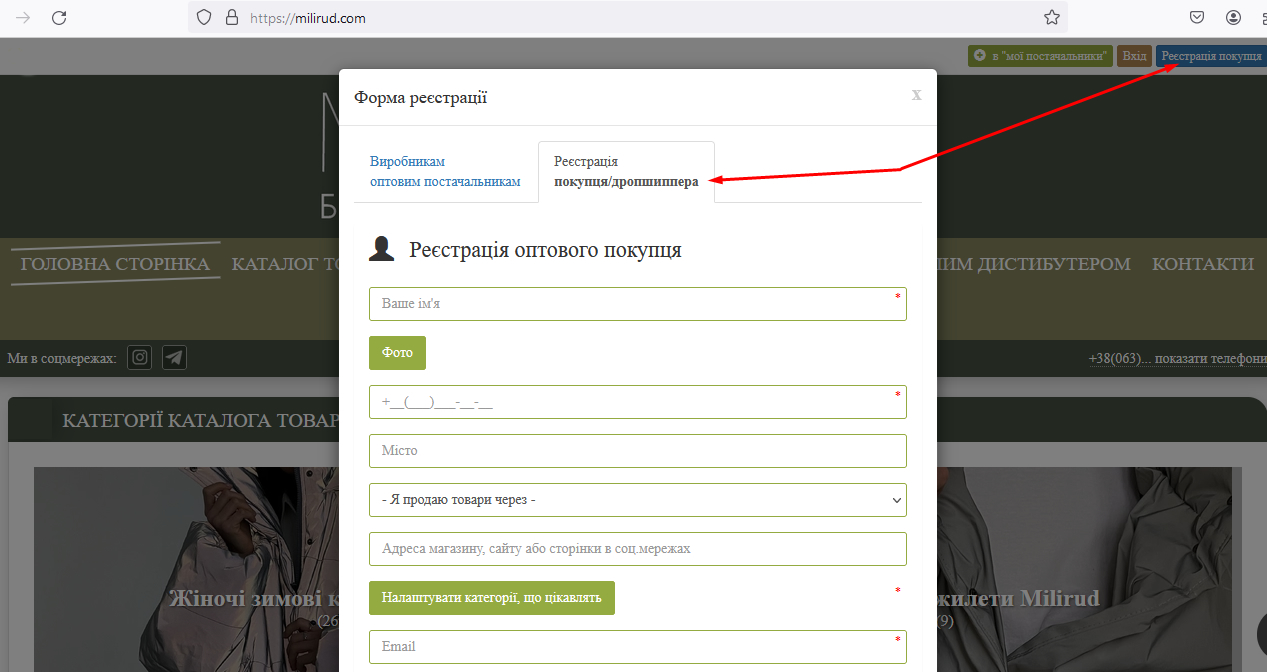Open the Telegram social media icon

point(174,357)
